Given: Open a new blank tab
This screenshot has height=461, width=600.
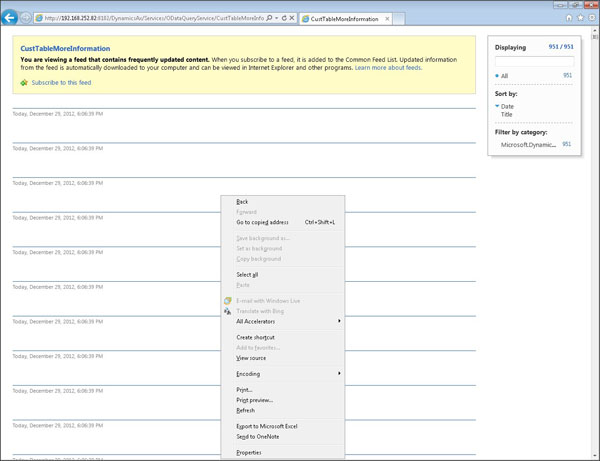Looking at the screenshot, I should click(399, 19).
